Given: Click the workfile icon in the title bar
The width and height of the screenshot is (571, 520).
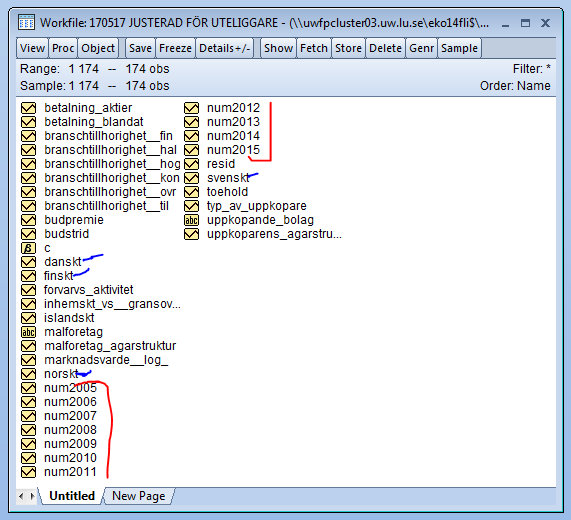Looking at the screenshot, I should 26,23.
